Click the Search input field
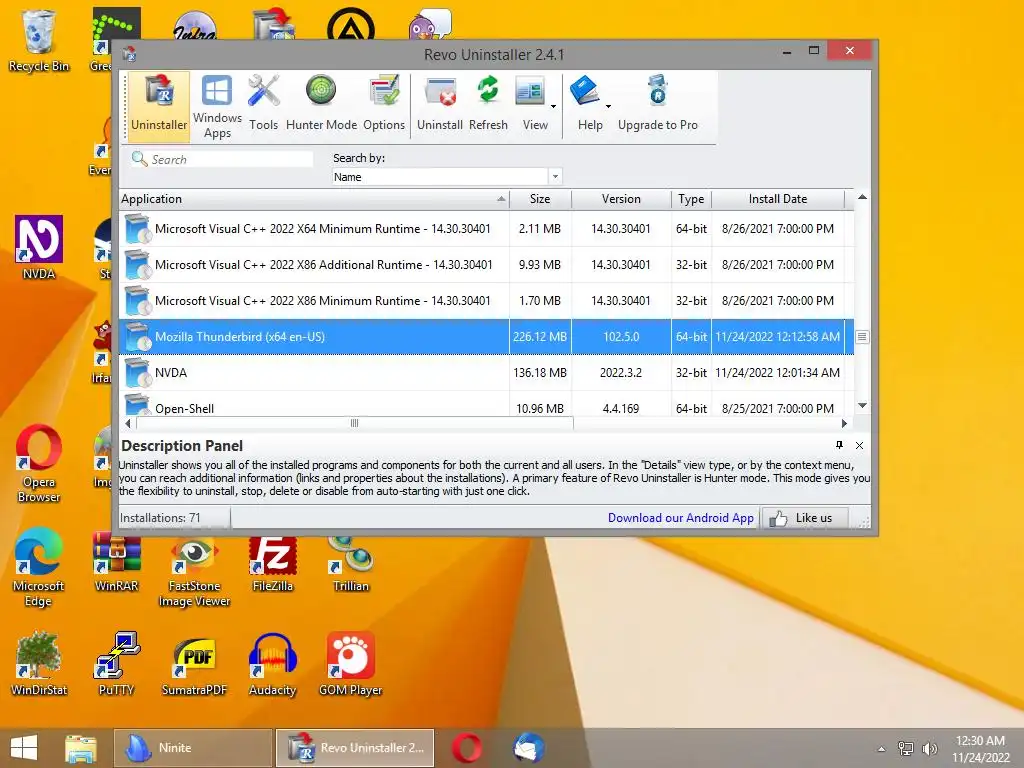 click(222, 159)
